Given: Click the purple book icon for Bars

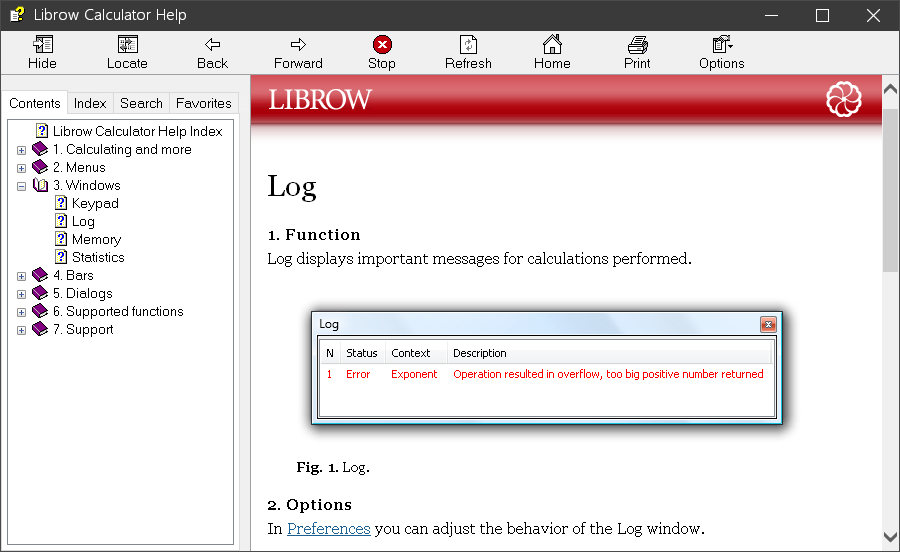Looking at the screenshot, I should [40, 275].
